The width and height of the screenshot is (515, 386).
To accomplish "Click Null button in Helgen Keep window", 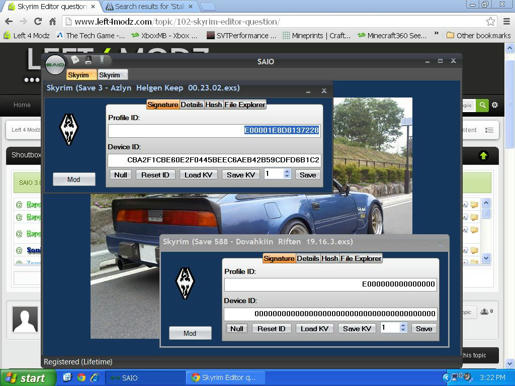I will pyautogui.click(x=120, y=175).
